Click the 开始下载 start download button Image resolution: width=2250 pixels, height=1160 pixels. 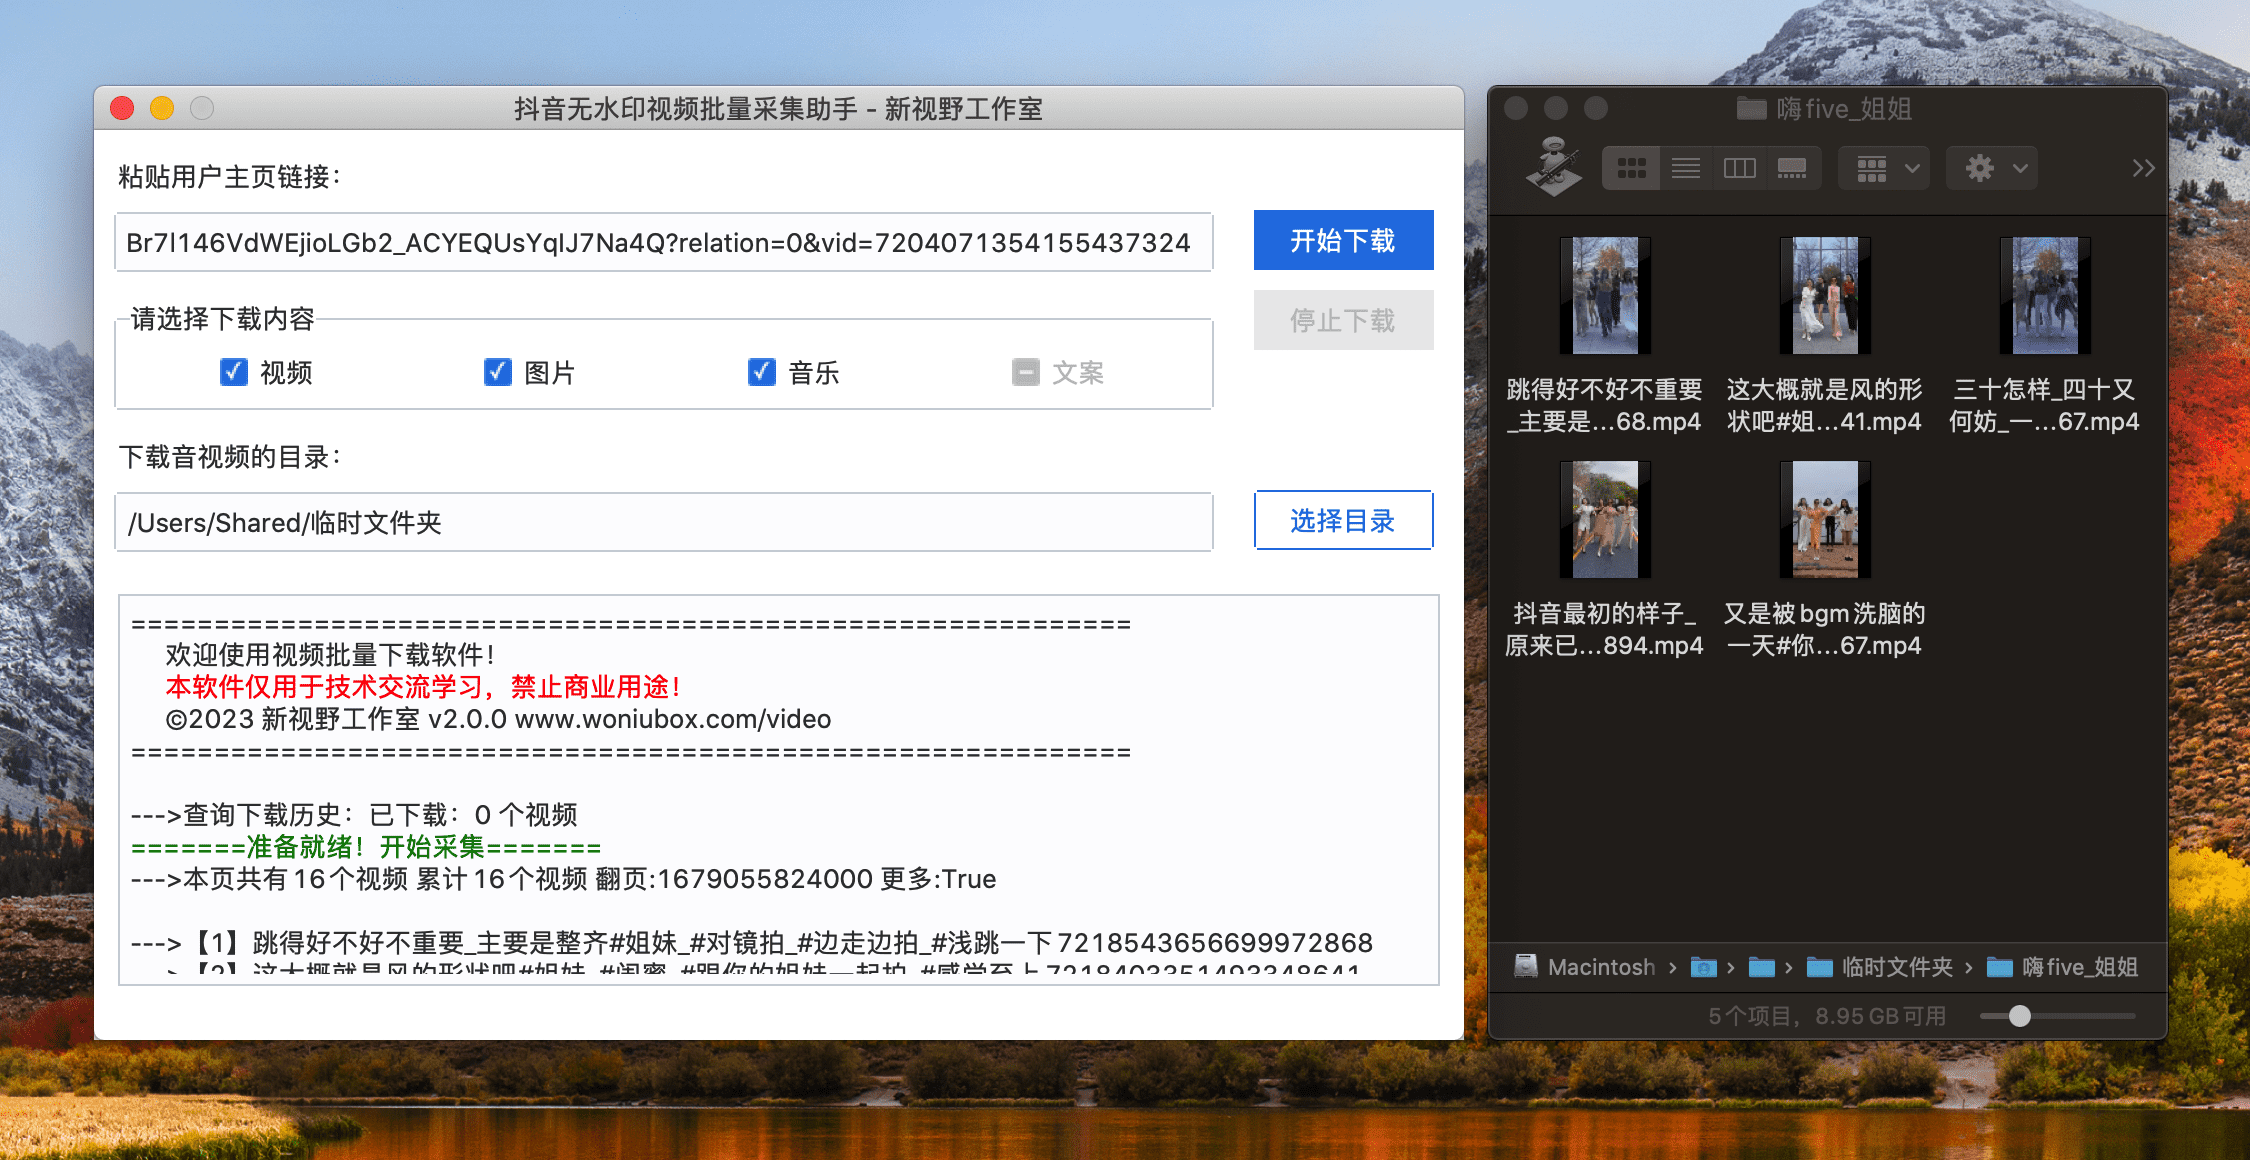(1343, 240)
